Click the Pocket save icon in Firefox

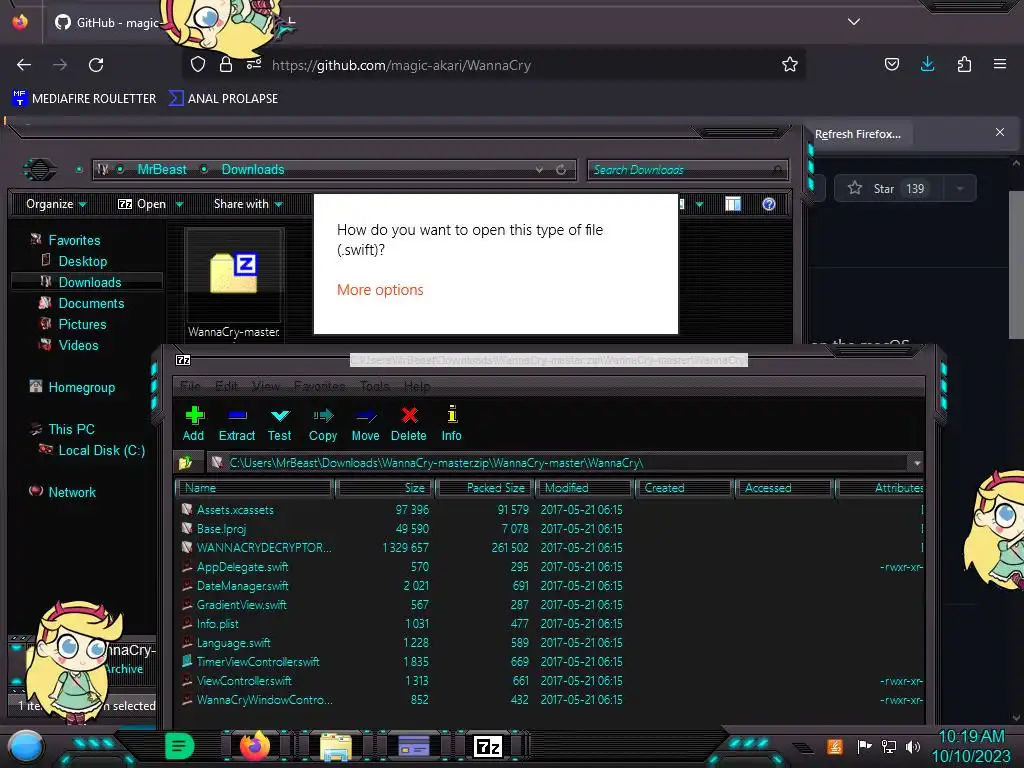pyautogui.click(x=891, y=64)
